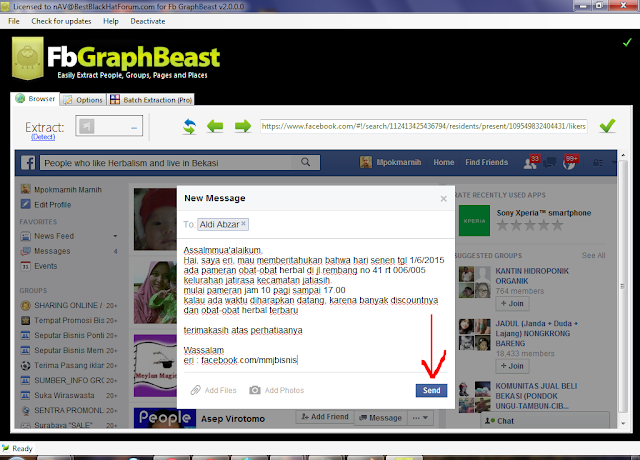Open the Chat bar at bottom

545,420
